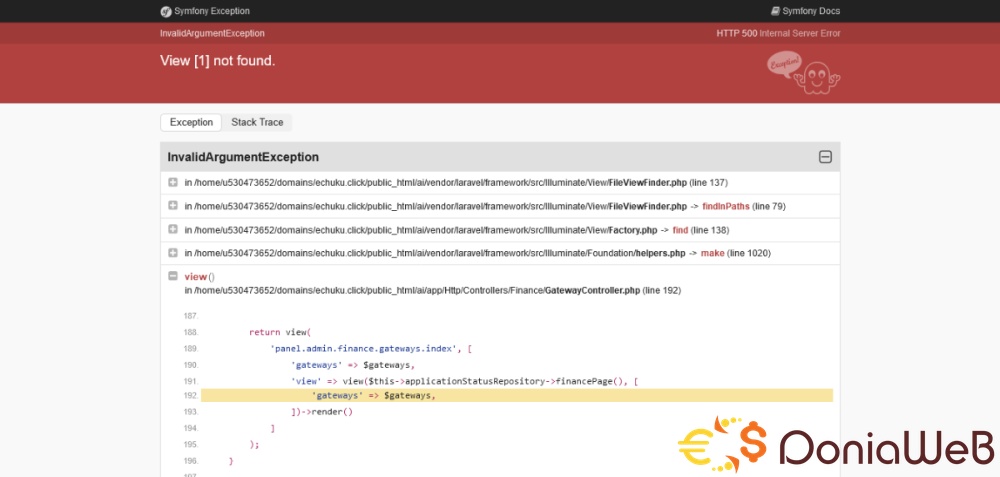Open the Symfony Docs link

(805, 11)
